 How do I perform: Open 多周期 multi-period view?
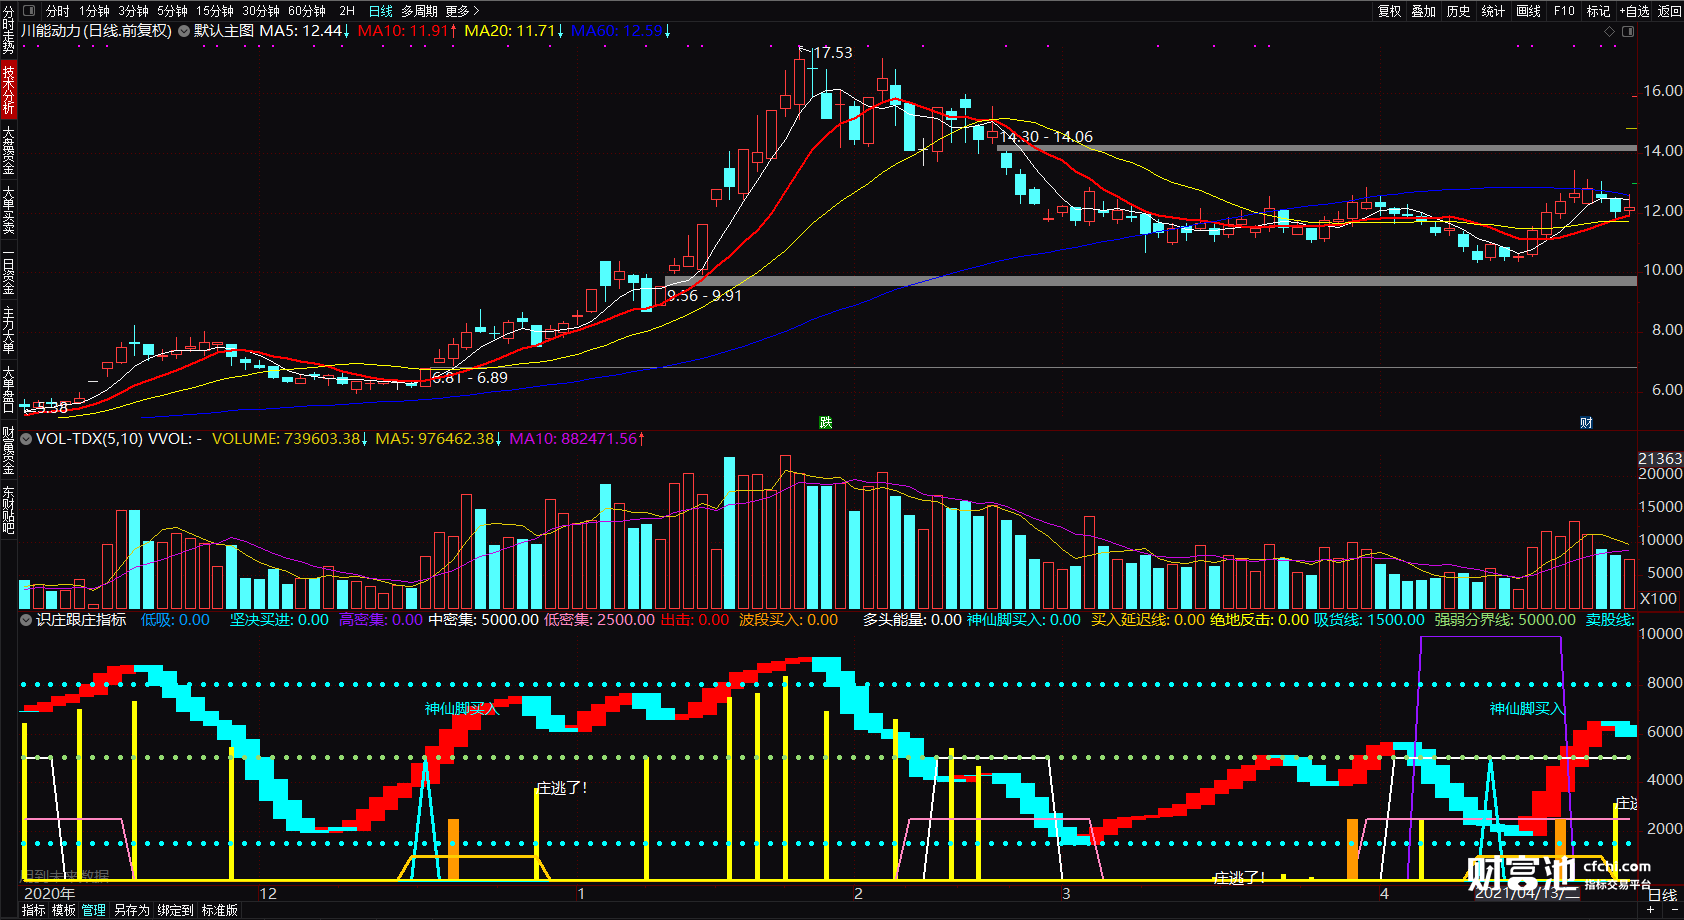(x=420, y=11)
